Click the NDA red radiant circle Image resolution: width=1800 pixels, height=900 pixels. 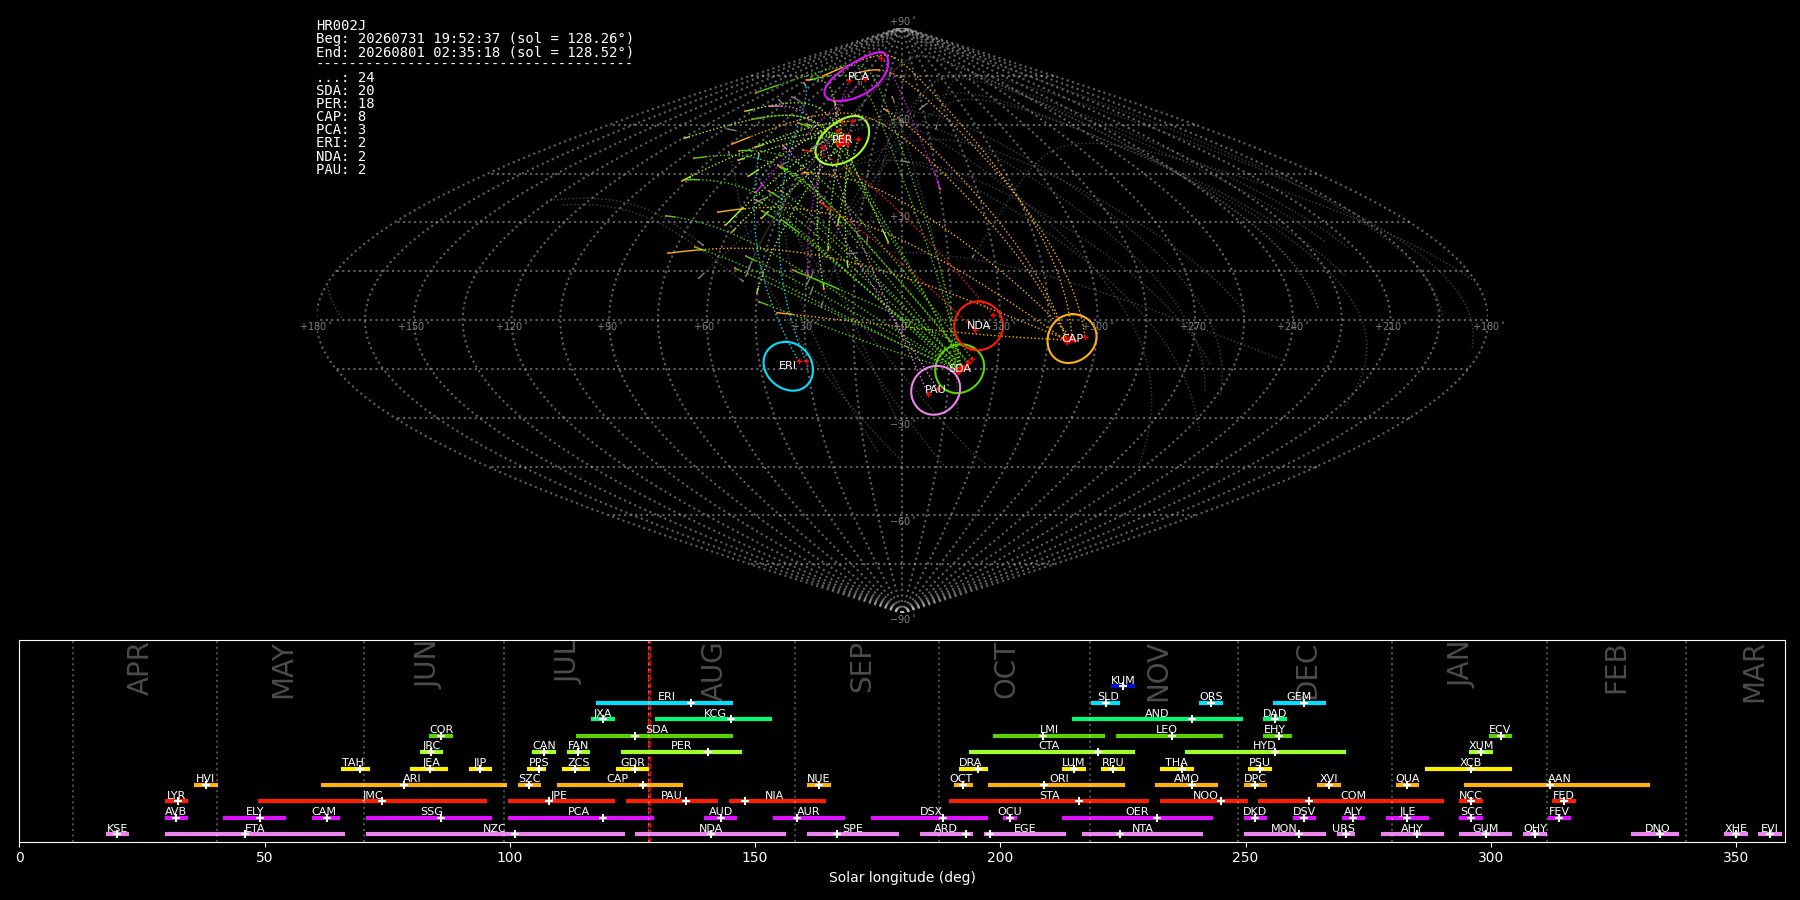click(979, 325)
